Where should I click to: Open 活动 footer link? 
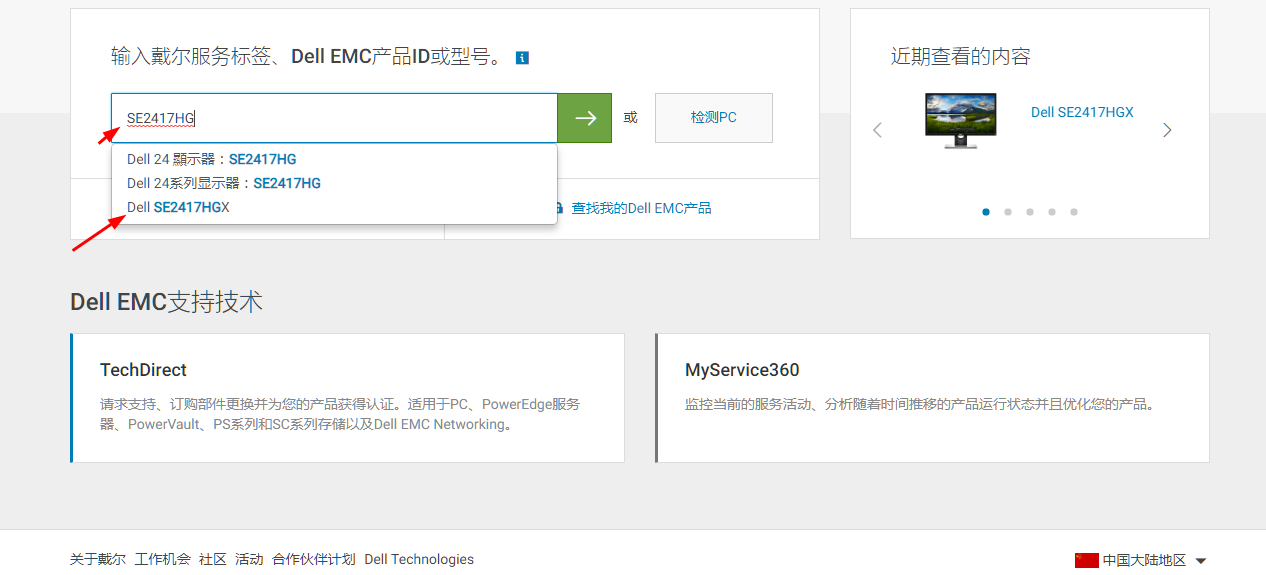pyautogui.click(x=249, y=560)
